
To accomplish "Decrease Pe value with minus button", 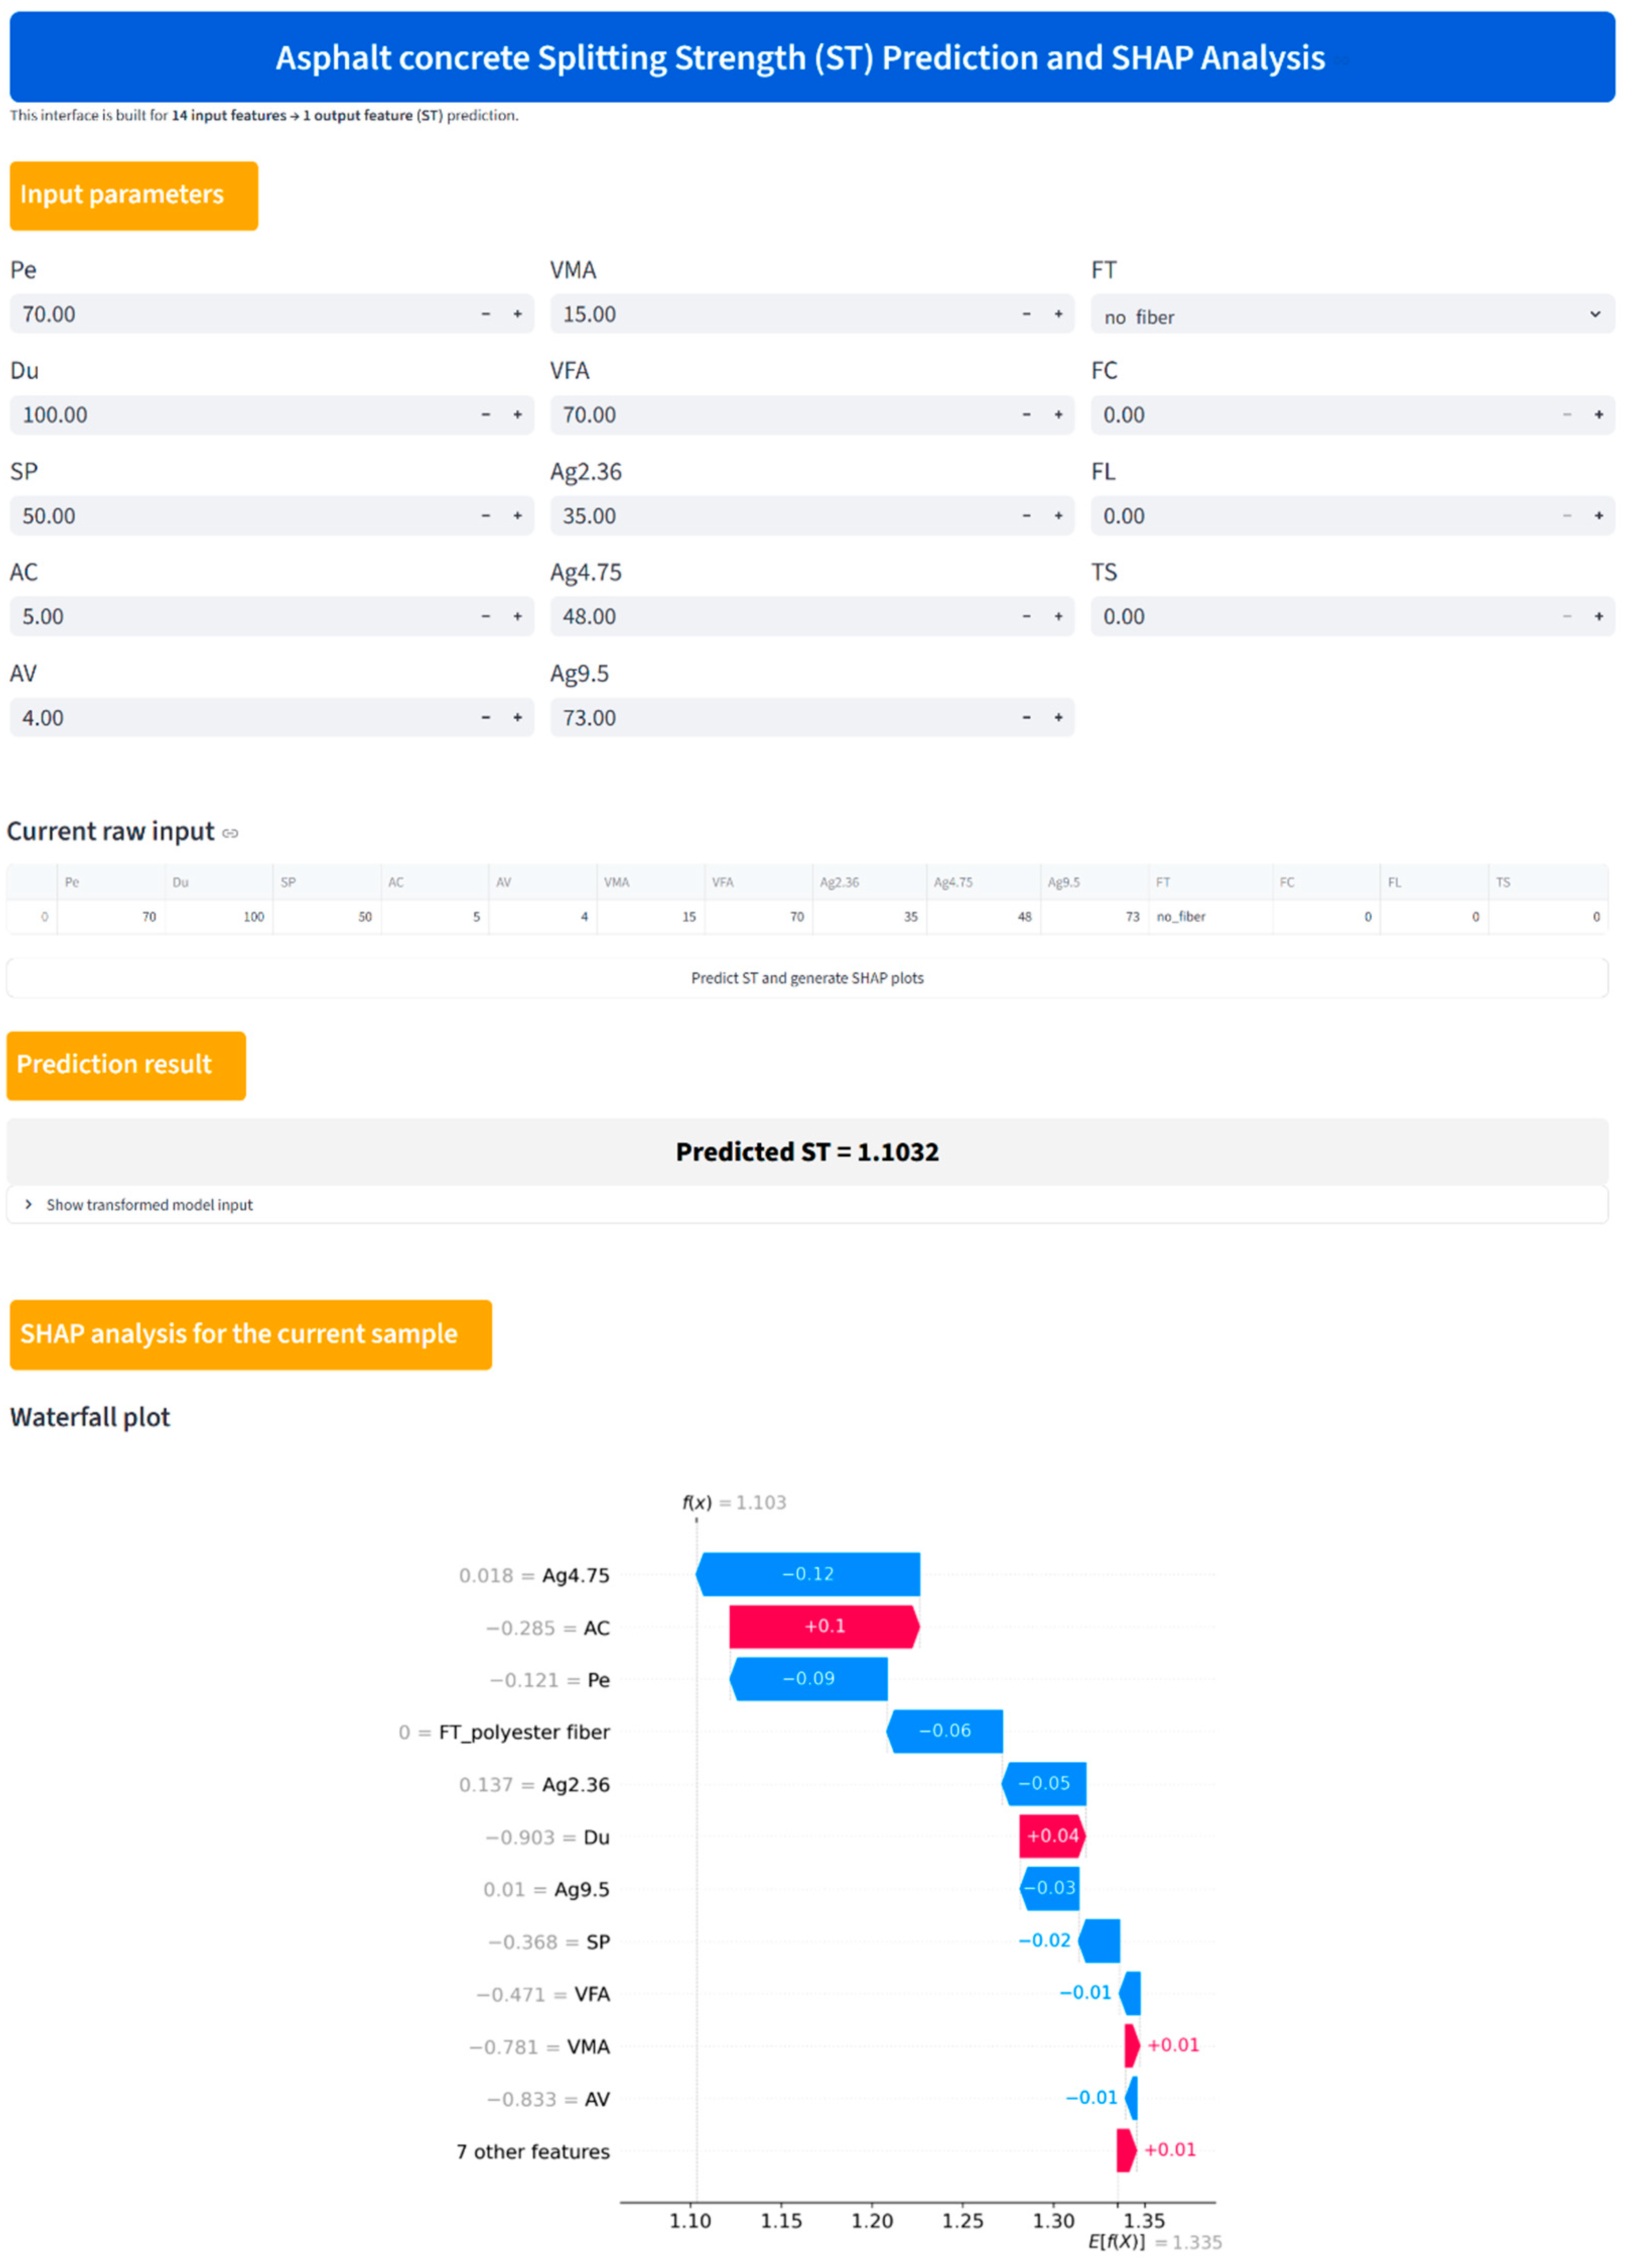I will tap(486, 314).
